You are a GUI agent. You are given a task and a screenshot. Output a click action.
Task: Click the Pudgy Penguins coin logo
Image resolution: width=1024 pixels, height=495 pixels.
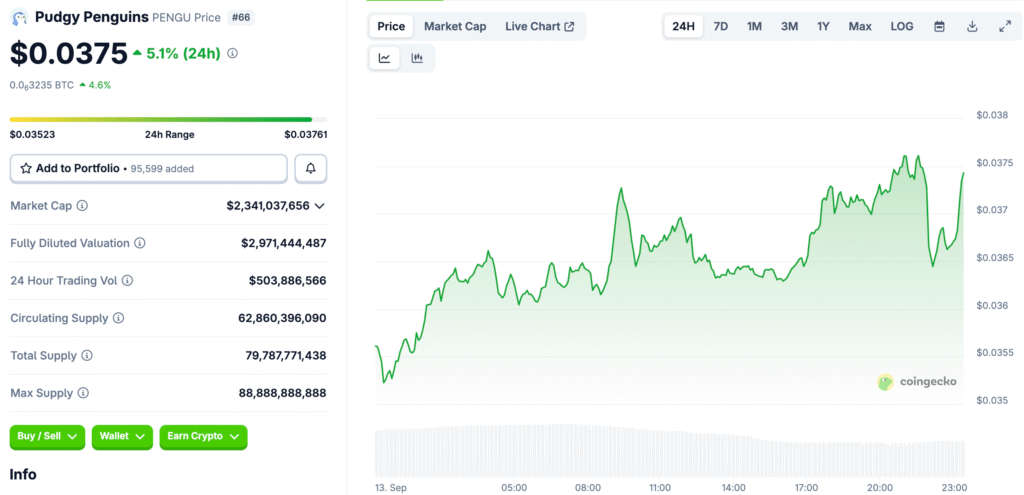tap(19, 18)
